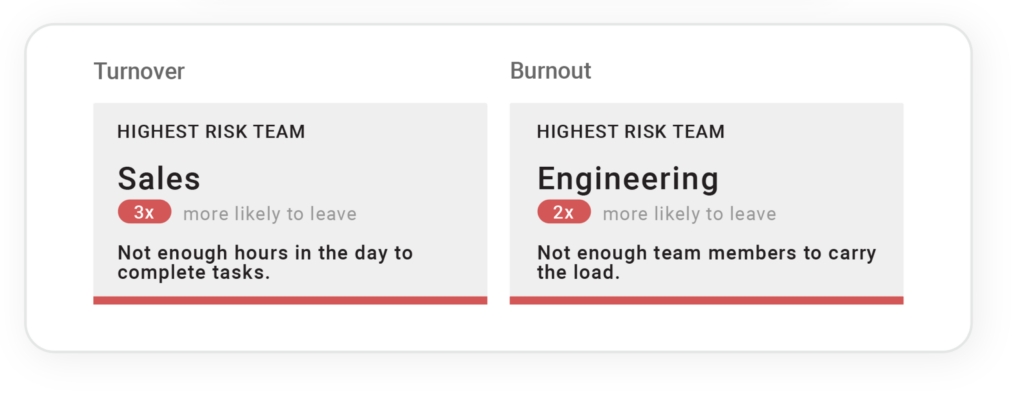Click the Burnout section heading
This screenshot has width=1024, height=408.
click(551, 71)
